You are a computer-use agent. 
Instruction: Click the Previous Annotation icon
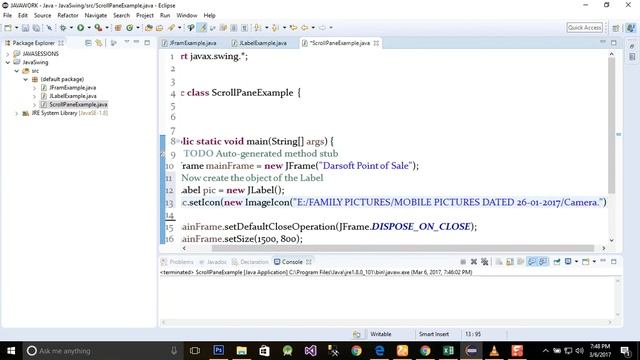(x=276, y=28)
